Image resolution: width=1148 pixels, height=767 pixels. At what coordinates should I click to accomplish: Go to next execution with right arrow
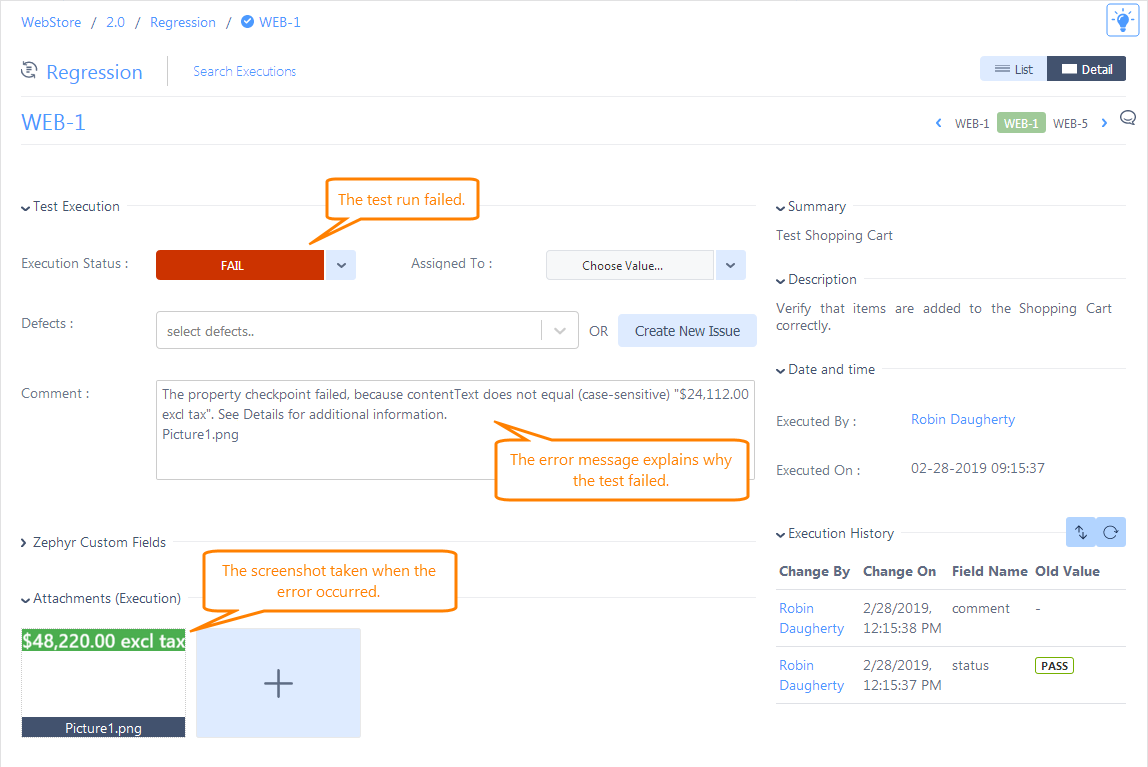pos(1104,122)
